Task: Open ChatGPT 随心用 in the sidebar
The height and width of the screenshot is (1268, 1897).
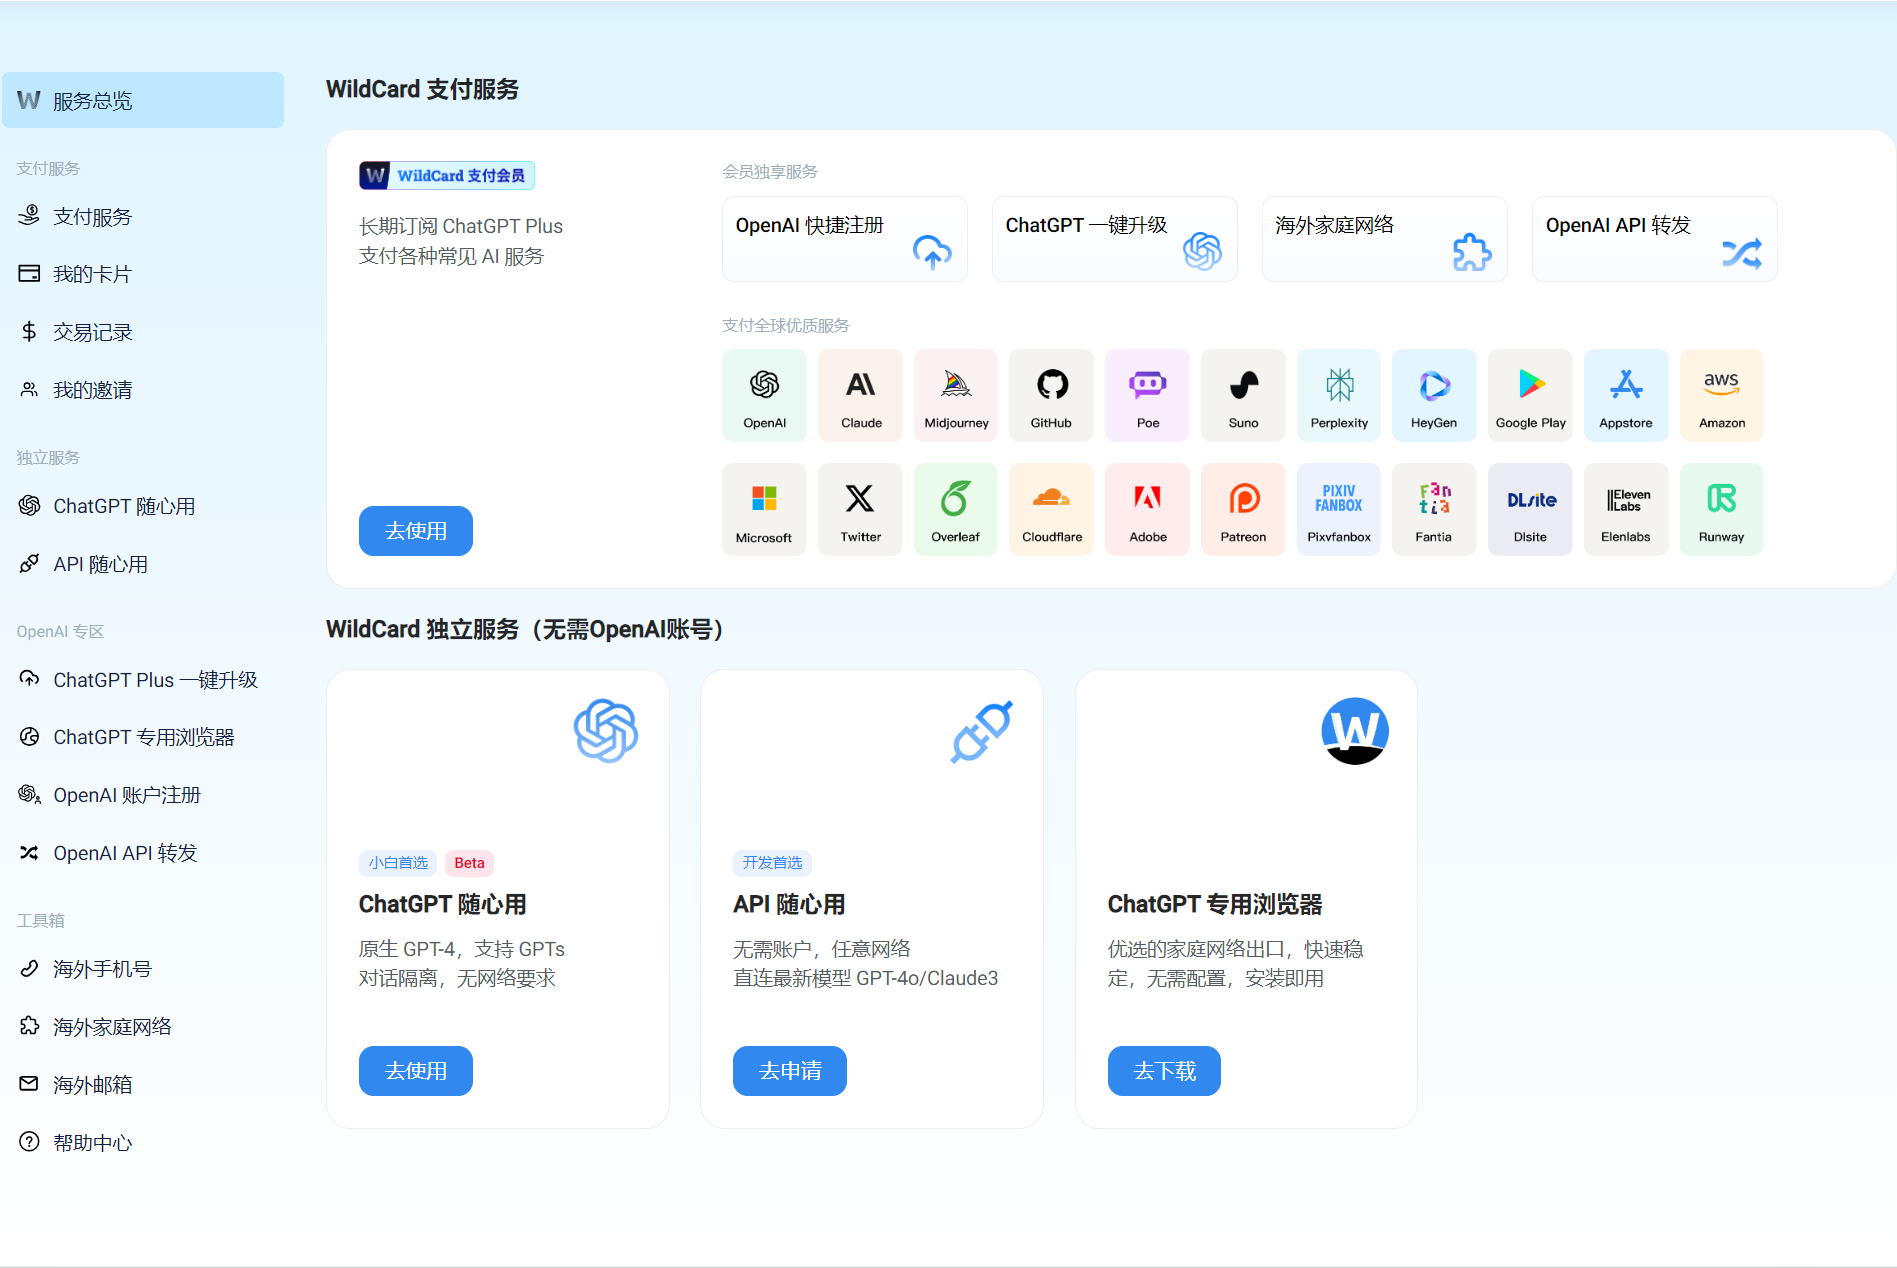Action: 143,506
